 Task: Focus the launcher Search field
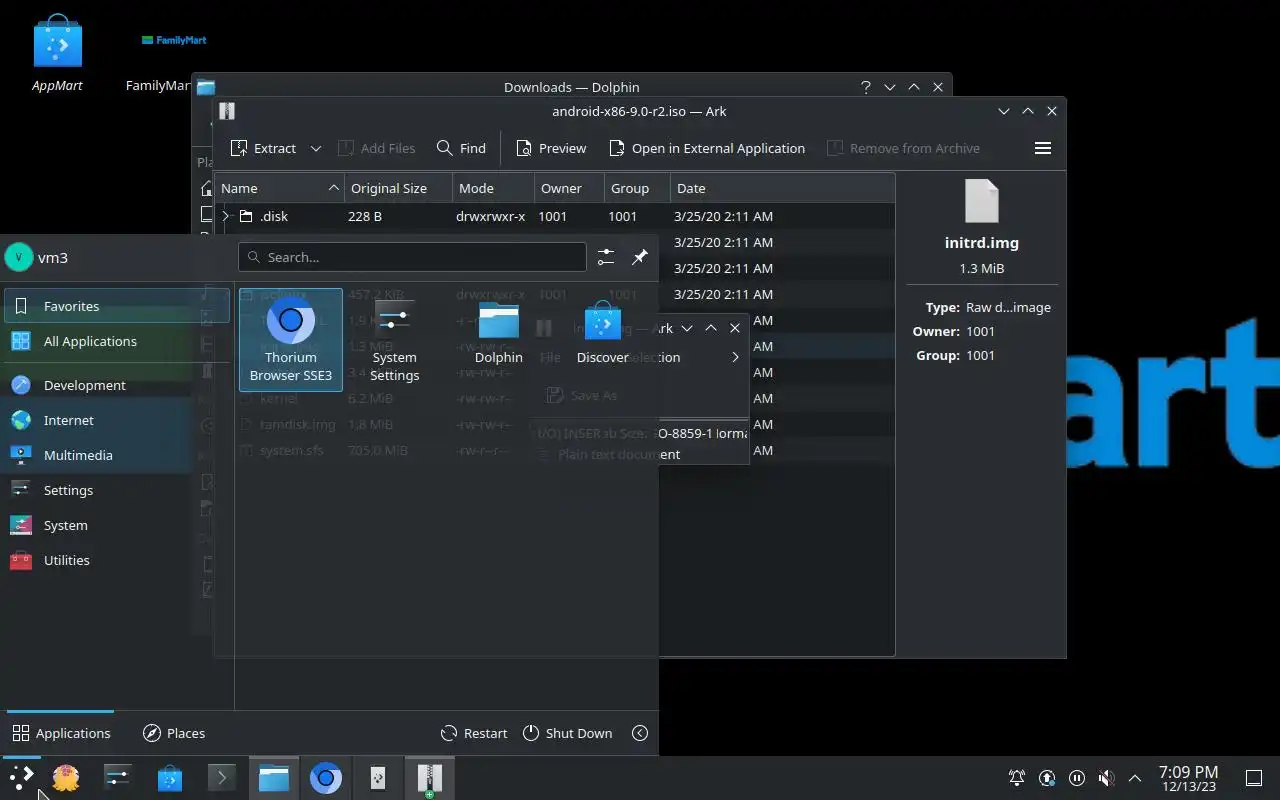click(x=412, y=257)
